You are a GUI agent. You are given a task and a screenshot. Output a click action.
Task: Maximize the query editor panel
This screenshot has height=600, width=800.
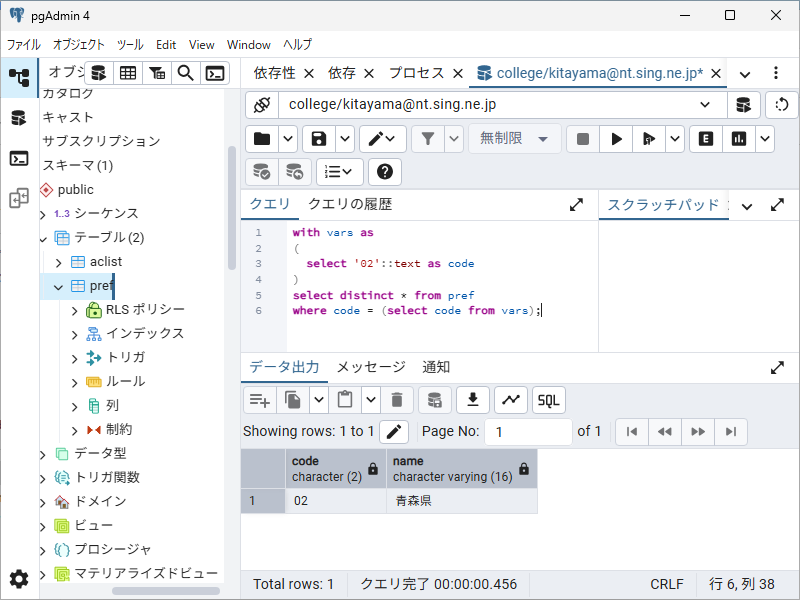click(x=576, y=205)
